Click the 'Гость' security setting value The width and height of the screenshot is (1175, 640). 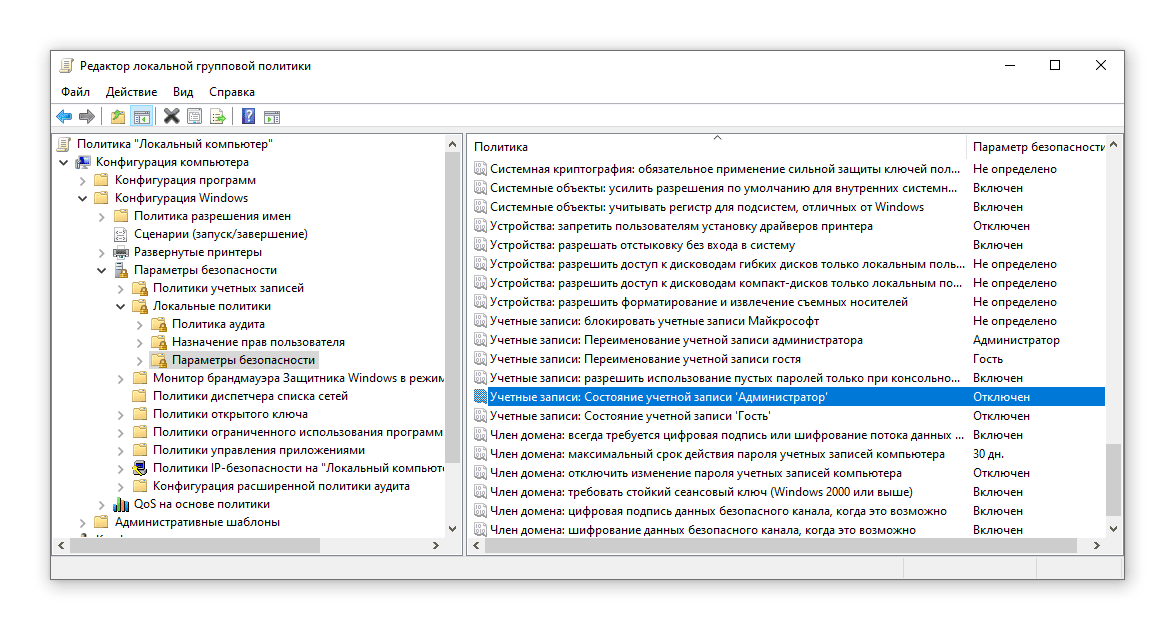(988, 359)
